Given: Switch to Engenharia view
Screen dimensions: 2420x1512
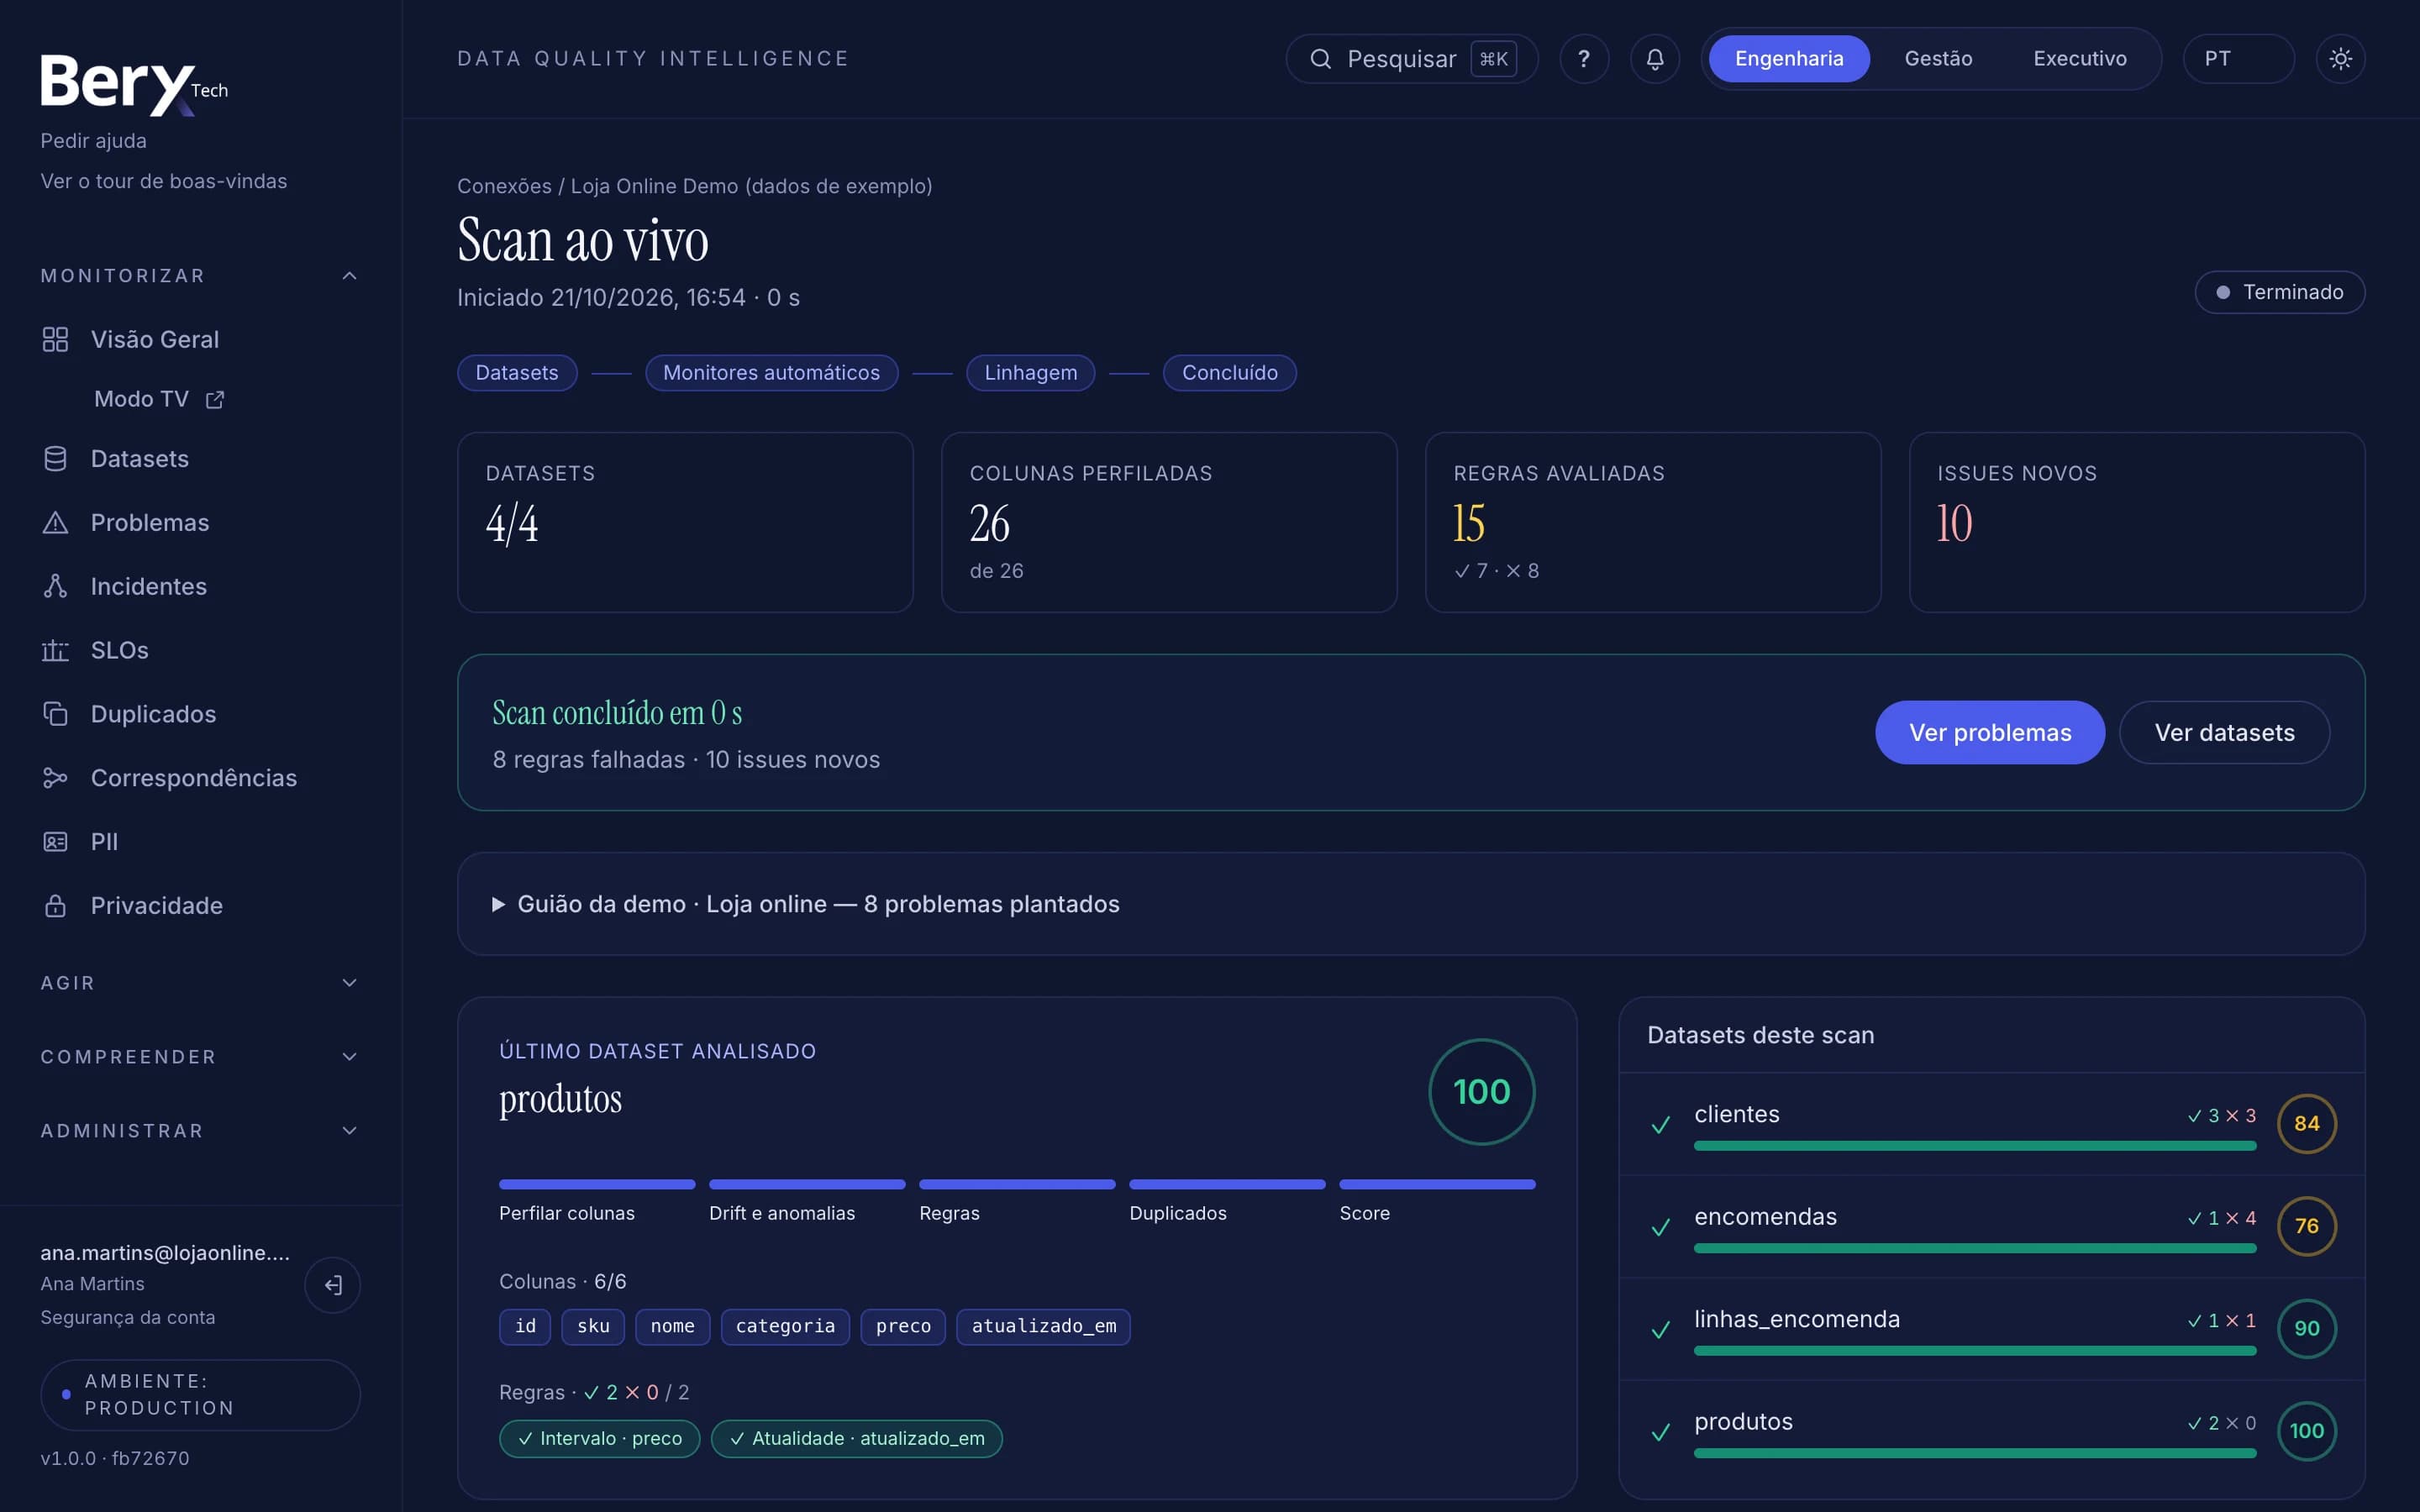Looking at the screenshot, I should [x=1789, y=59].
